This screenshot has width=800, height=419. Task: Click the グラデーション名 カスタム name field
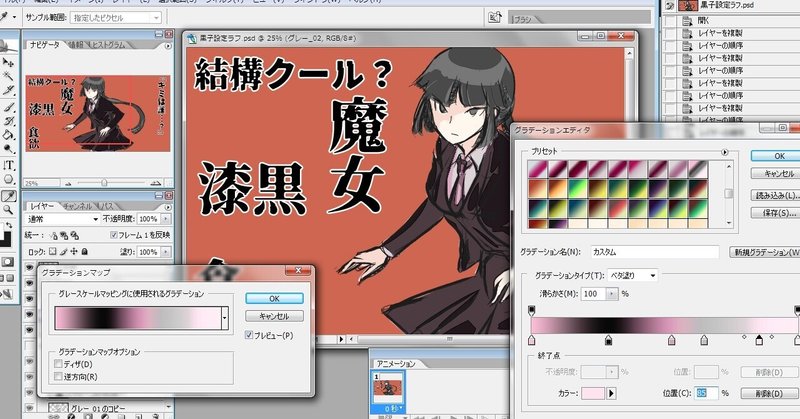coord(655,252)
